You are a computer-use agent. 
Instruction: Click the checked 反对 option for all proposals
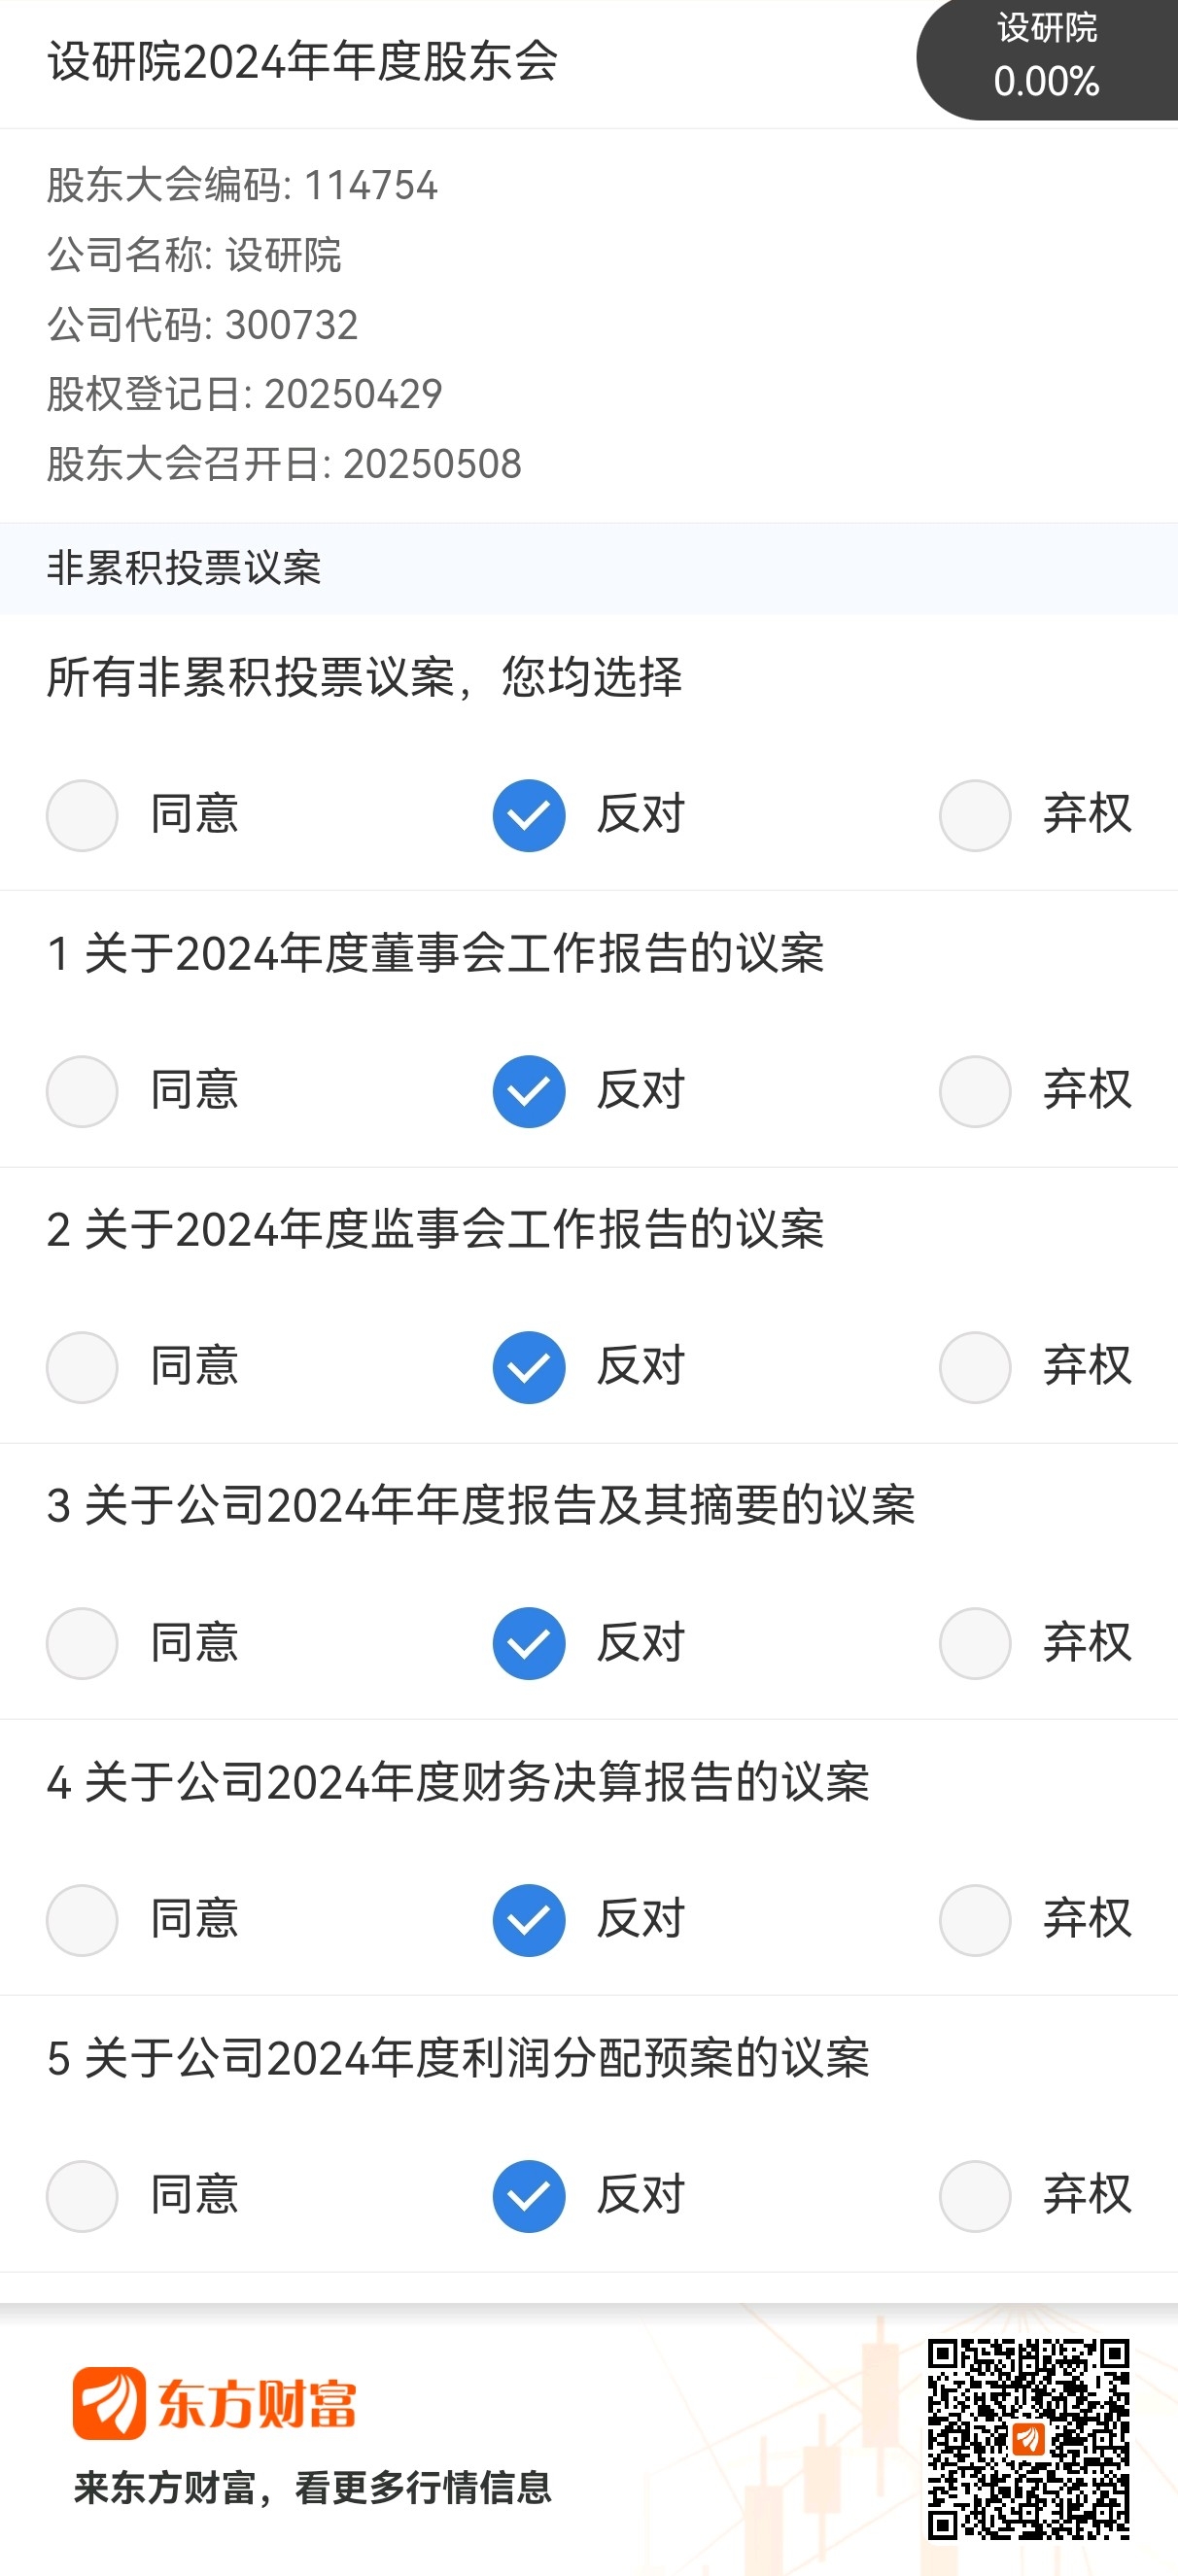coord(529,815)
